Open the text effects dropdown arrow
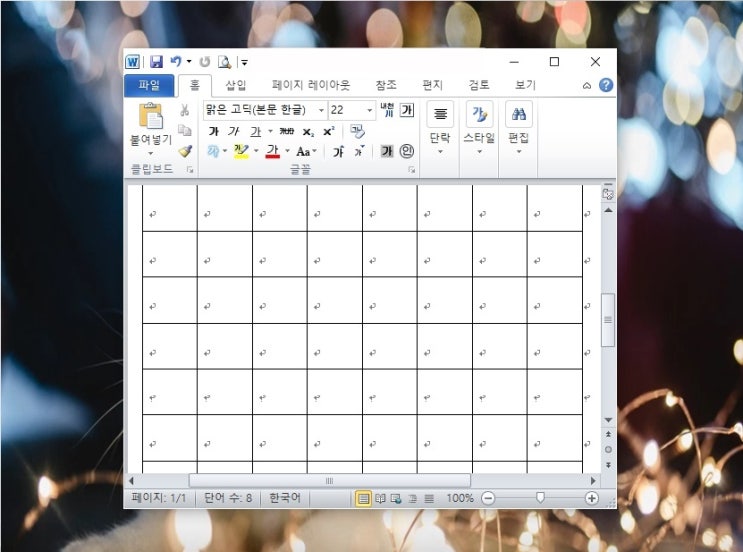Image resolution: width=743 pixels, height=552 pixels. (225, 151)
